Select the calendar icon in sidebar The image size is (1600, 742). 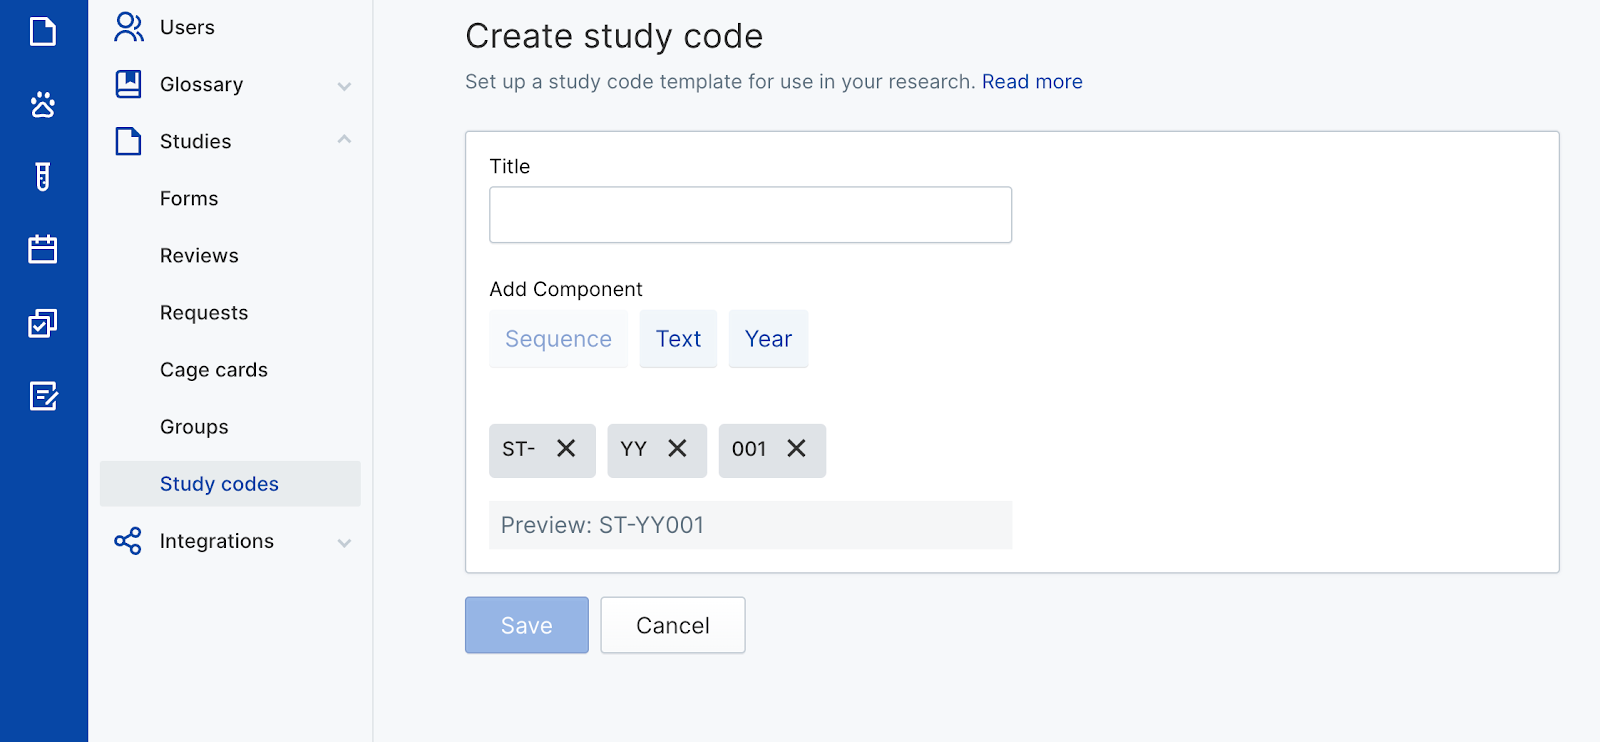click(x=43, y=249)
